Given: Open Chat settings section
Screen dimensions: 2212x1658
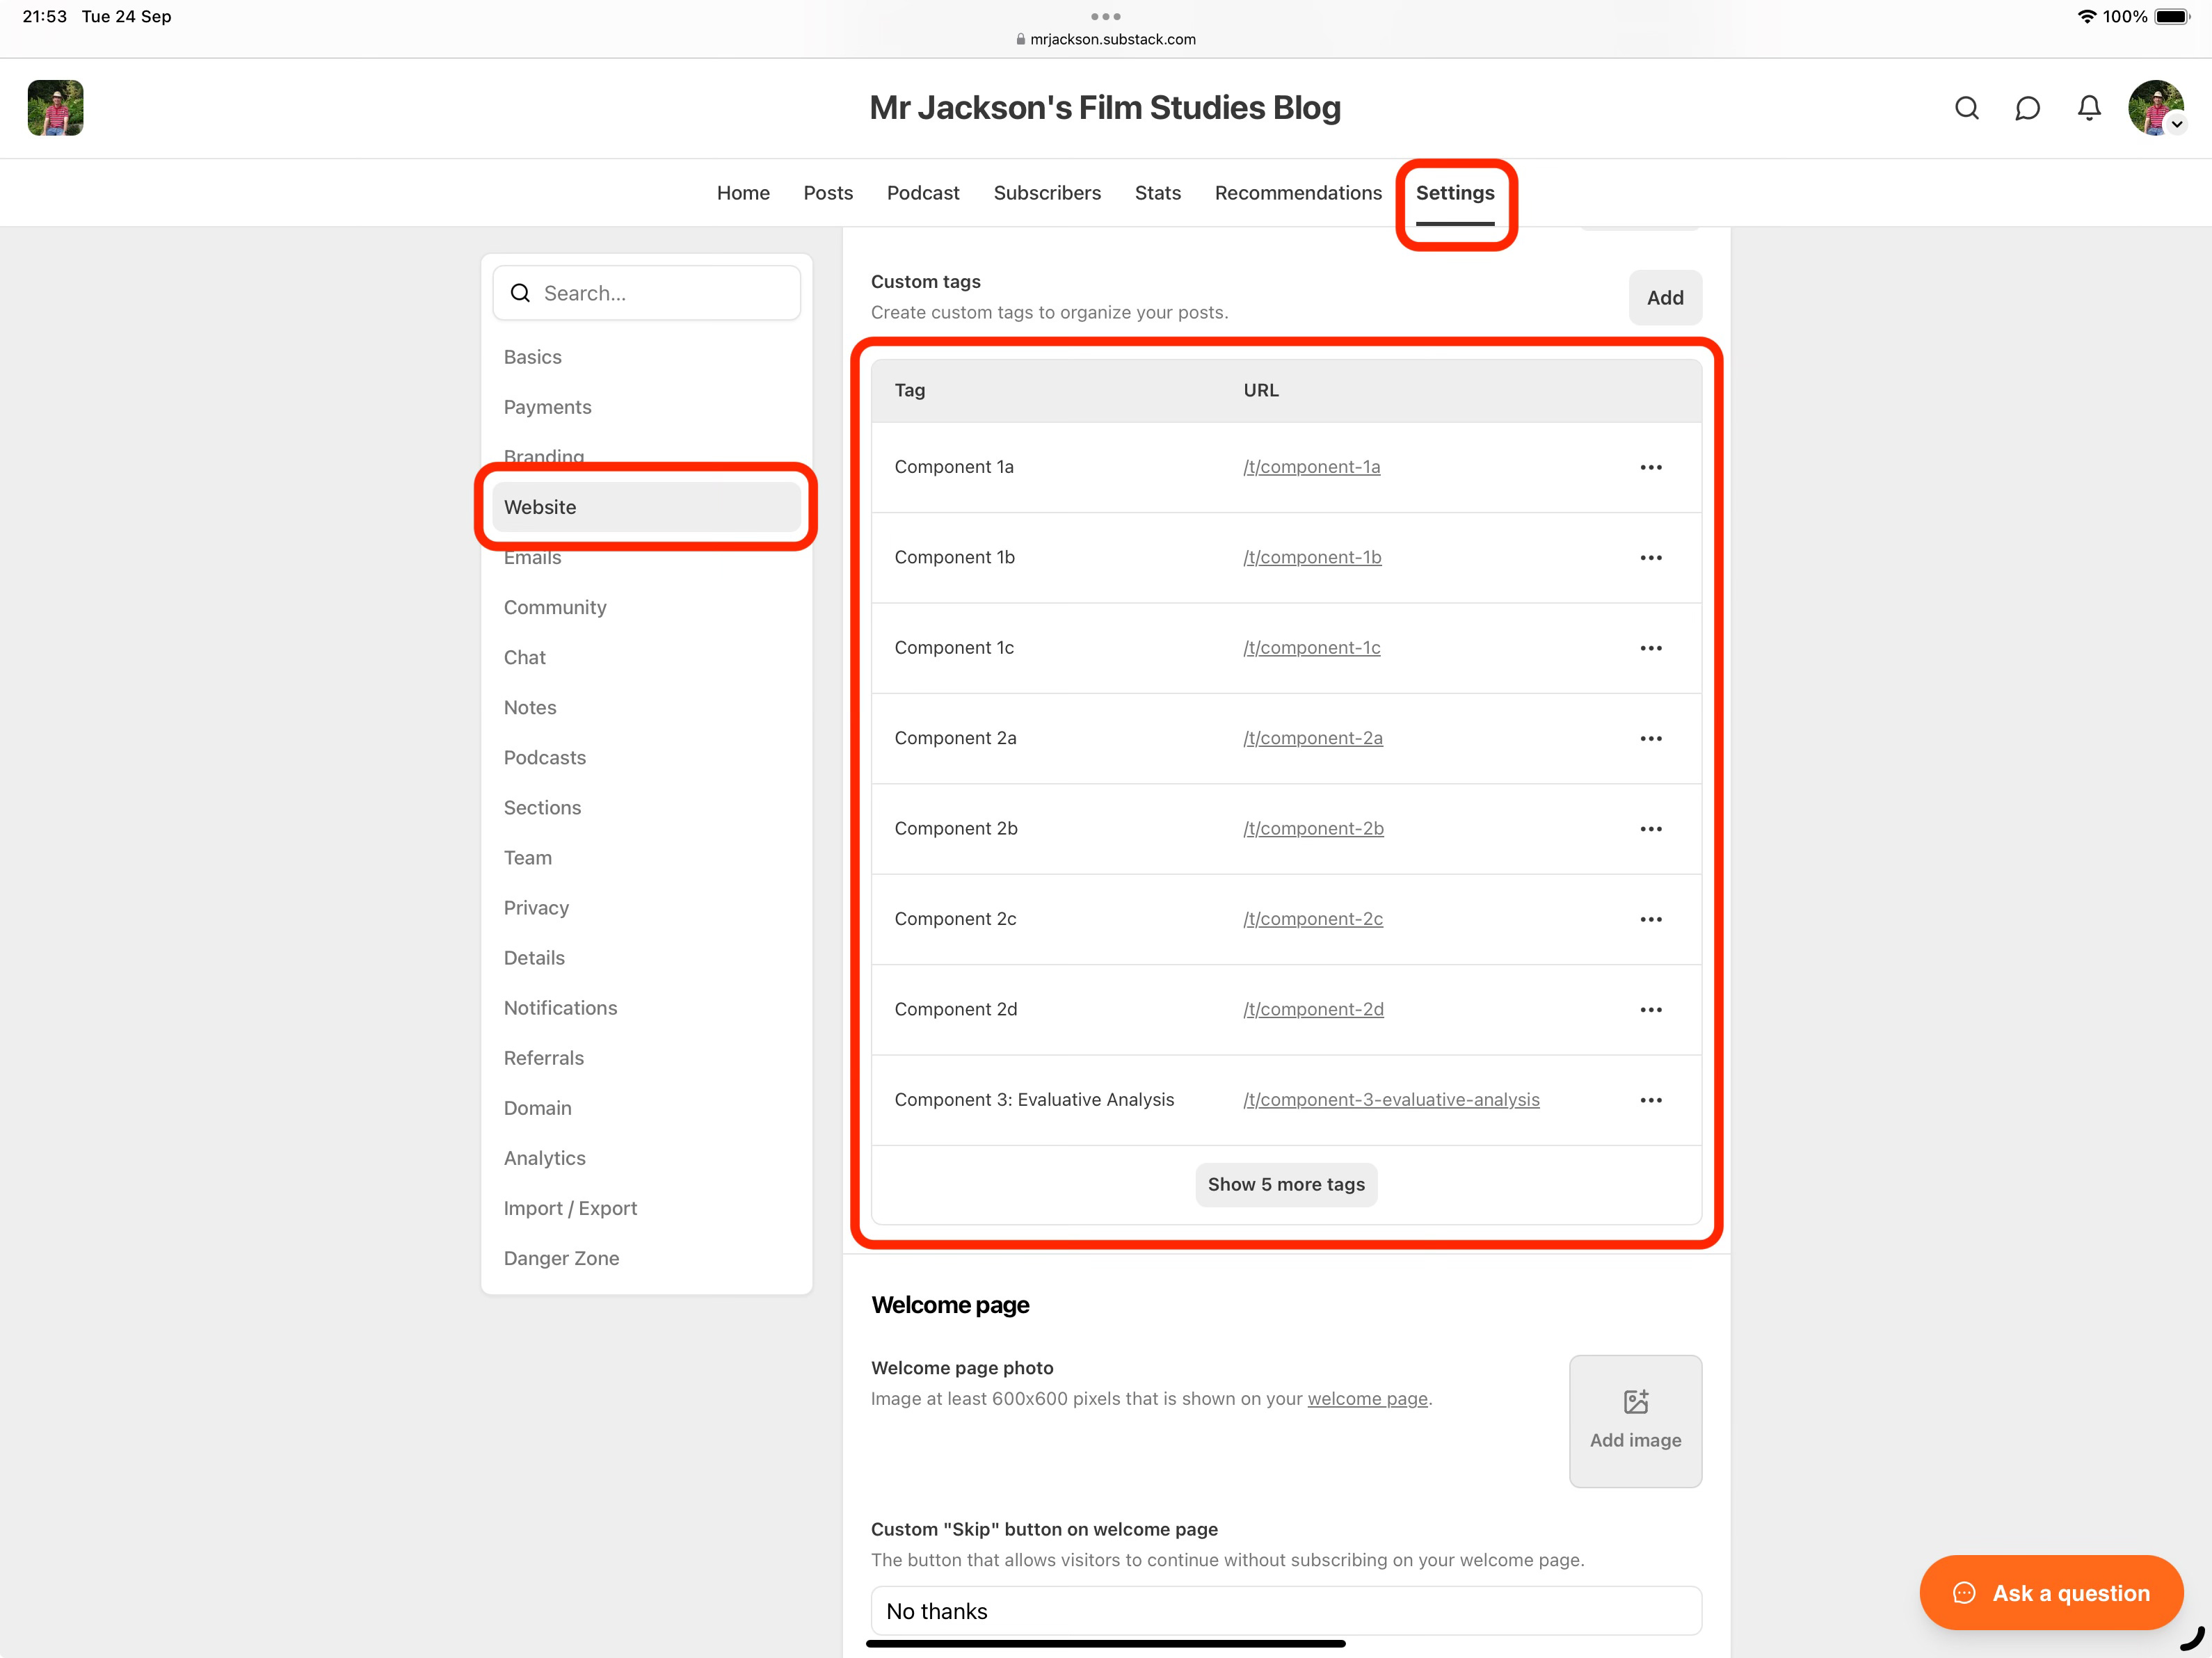Looking at the screenshot, I should (646, 657).
